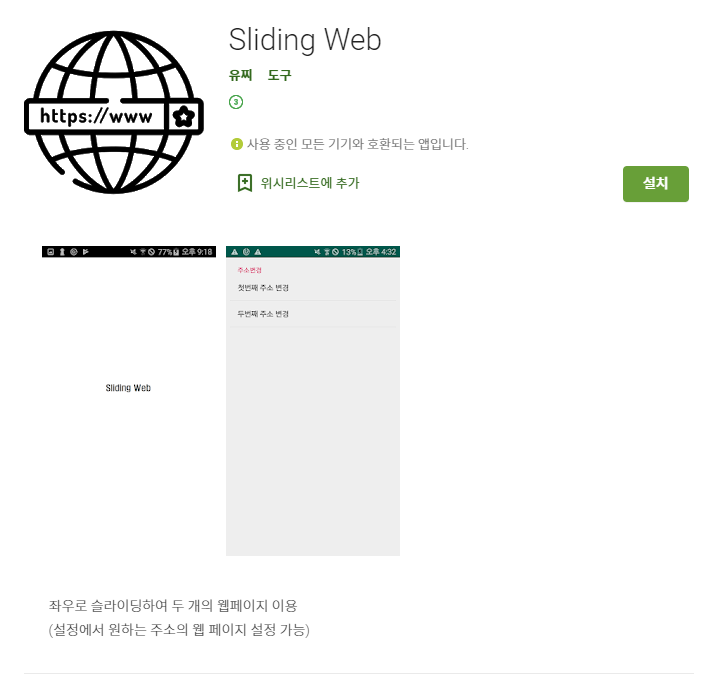Click the star badge in the globe logo
The height and width of the screenshot is (681, 709).
(184, 117)
